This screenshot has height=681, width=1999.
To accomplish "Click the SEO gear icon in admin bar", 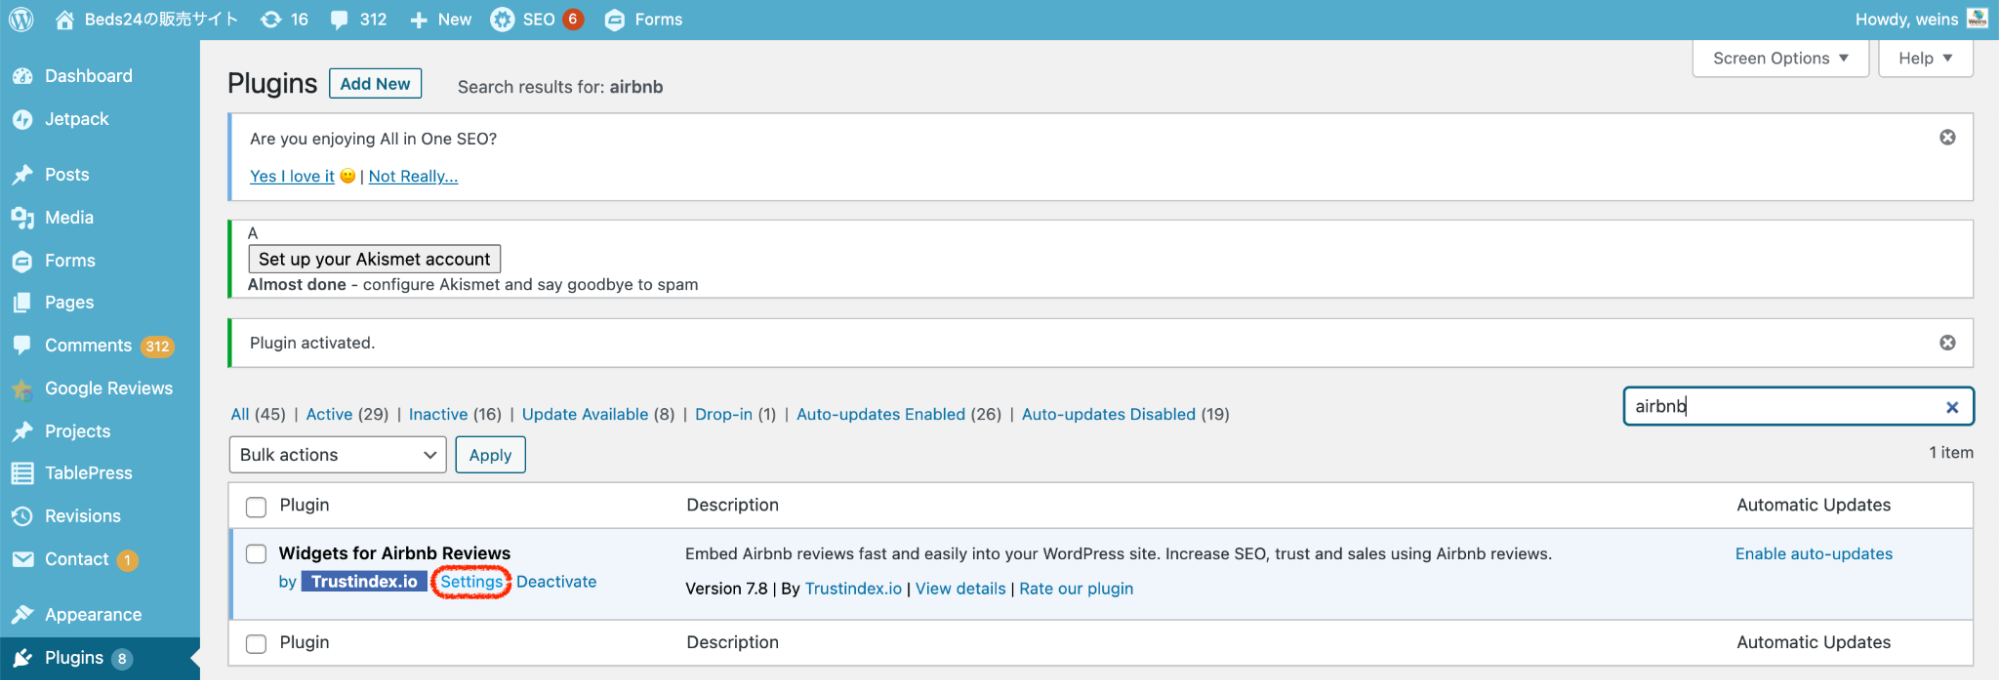I will [502, 19].
